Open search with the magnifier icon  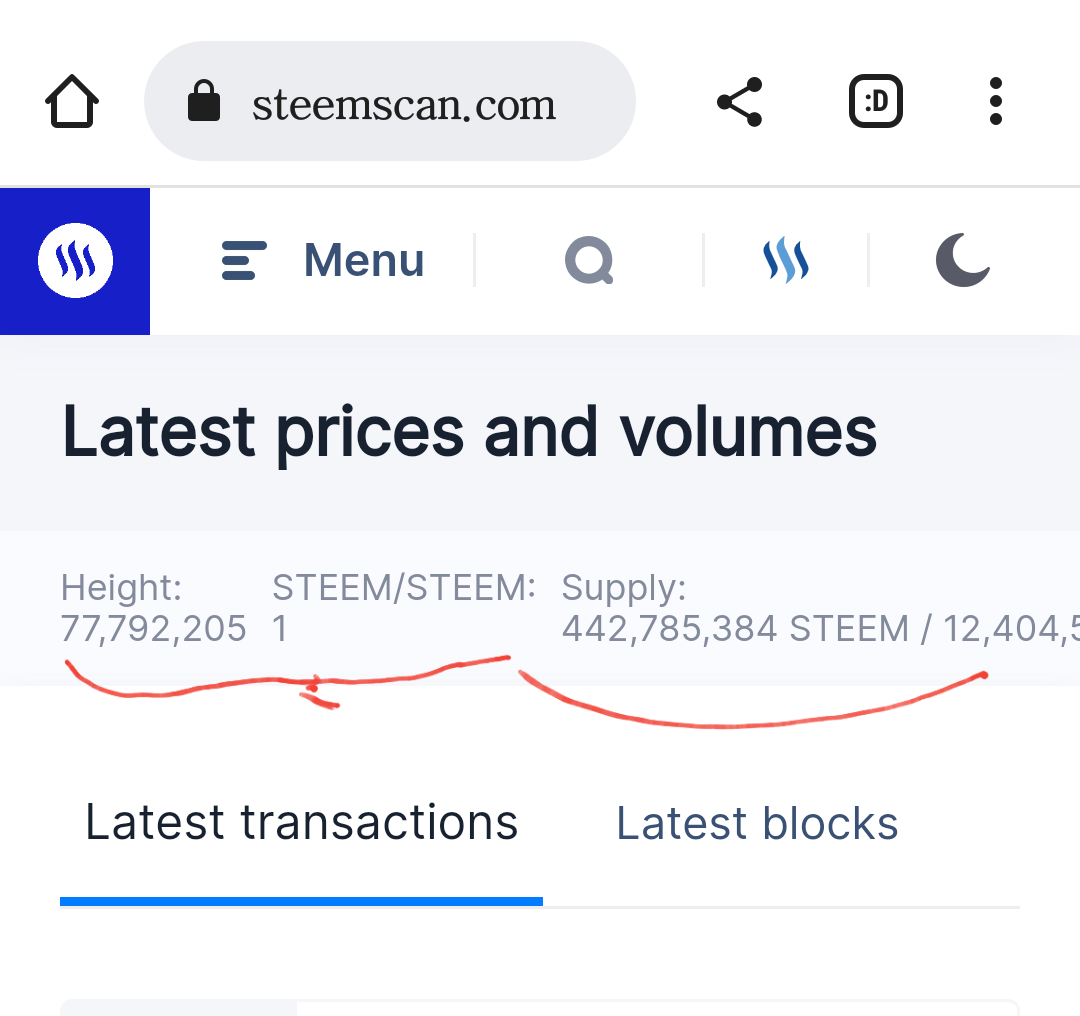pos(589,262)
